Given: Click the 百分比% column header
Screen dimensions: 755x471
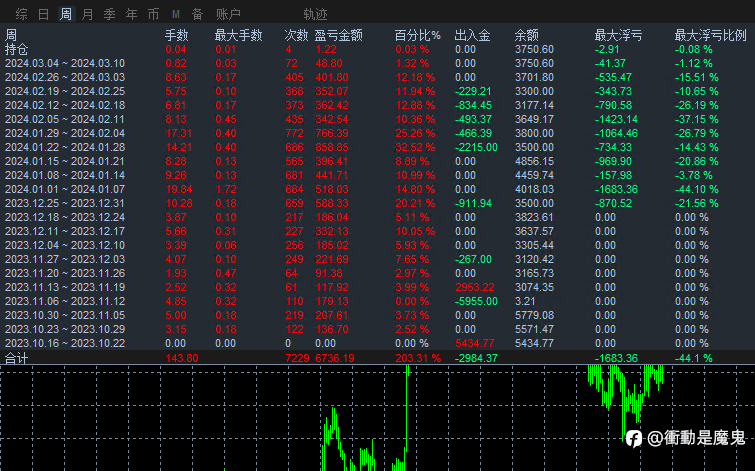Looking at the screenshot, I should pyautogui.click(x=417, y=35).
